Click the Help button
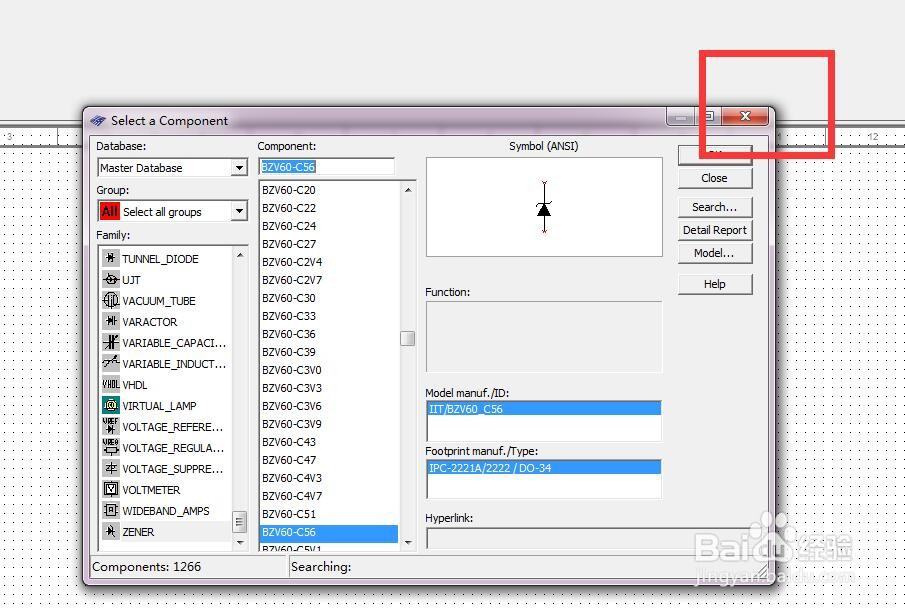 pyautogui.click(x=715, y=284)
